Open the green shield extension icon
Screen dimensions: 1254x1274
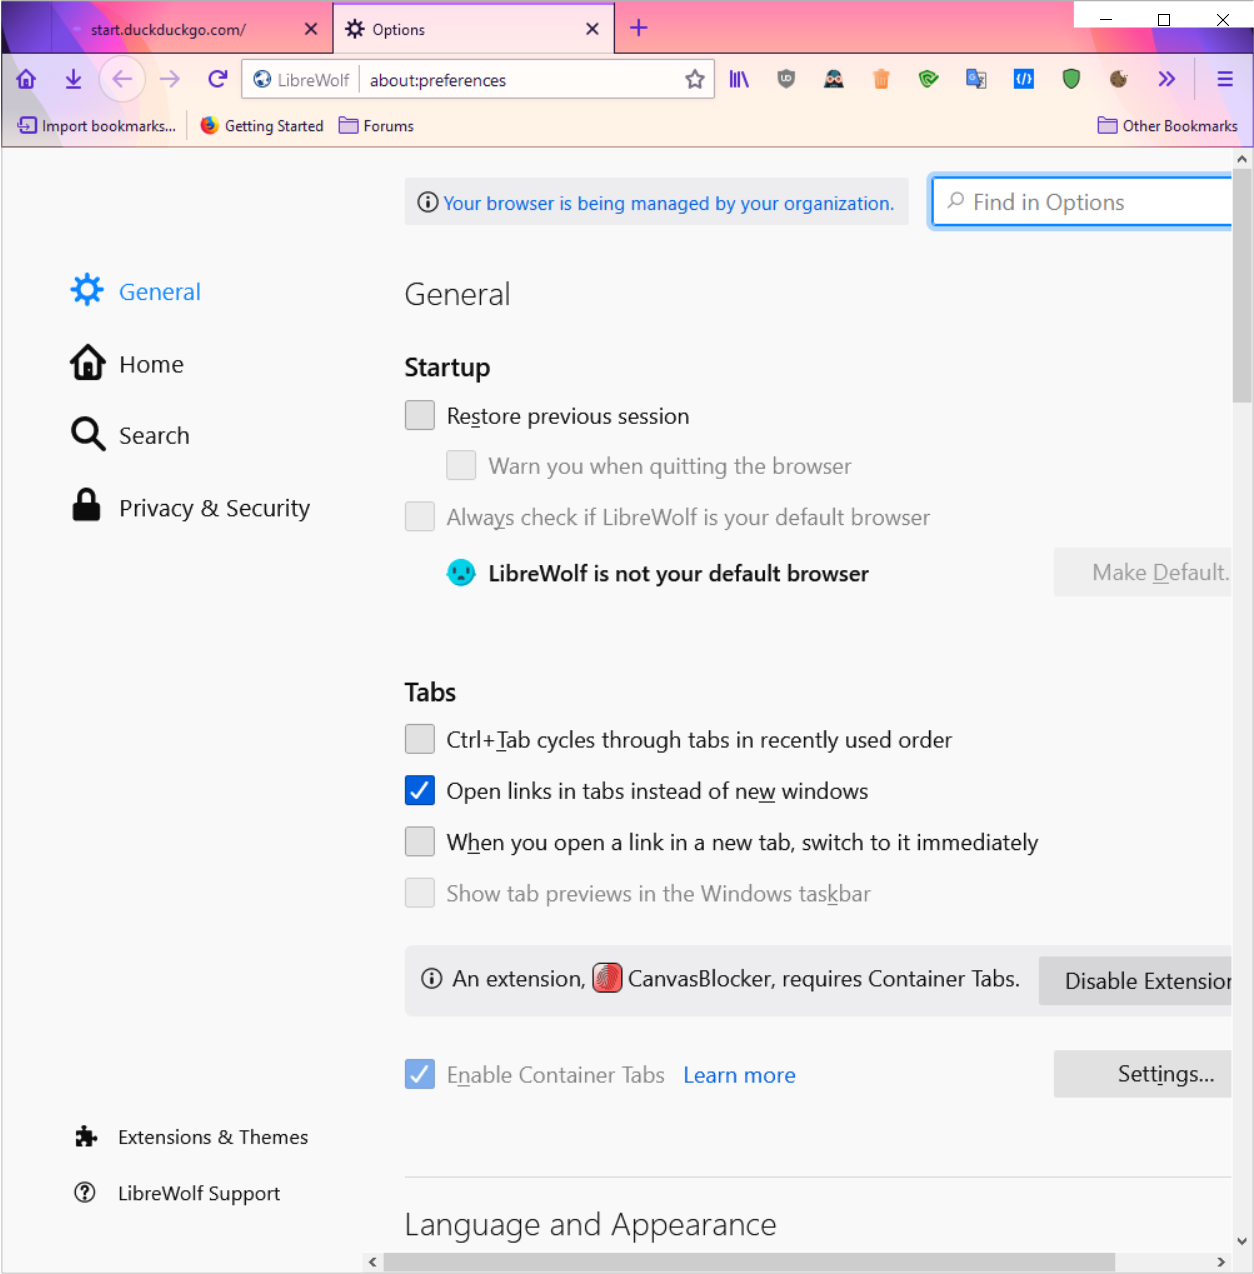[x=1071, y=79]
